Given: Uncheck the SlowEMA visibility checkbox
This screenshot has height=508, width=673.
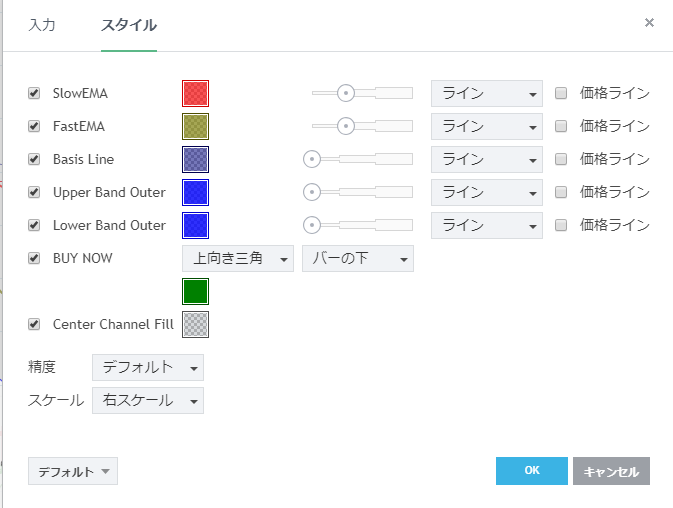Looking at the screenshot, I should 35,93.
